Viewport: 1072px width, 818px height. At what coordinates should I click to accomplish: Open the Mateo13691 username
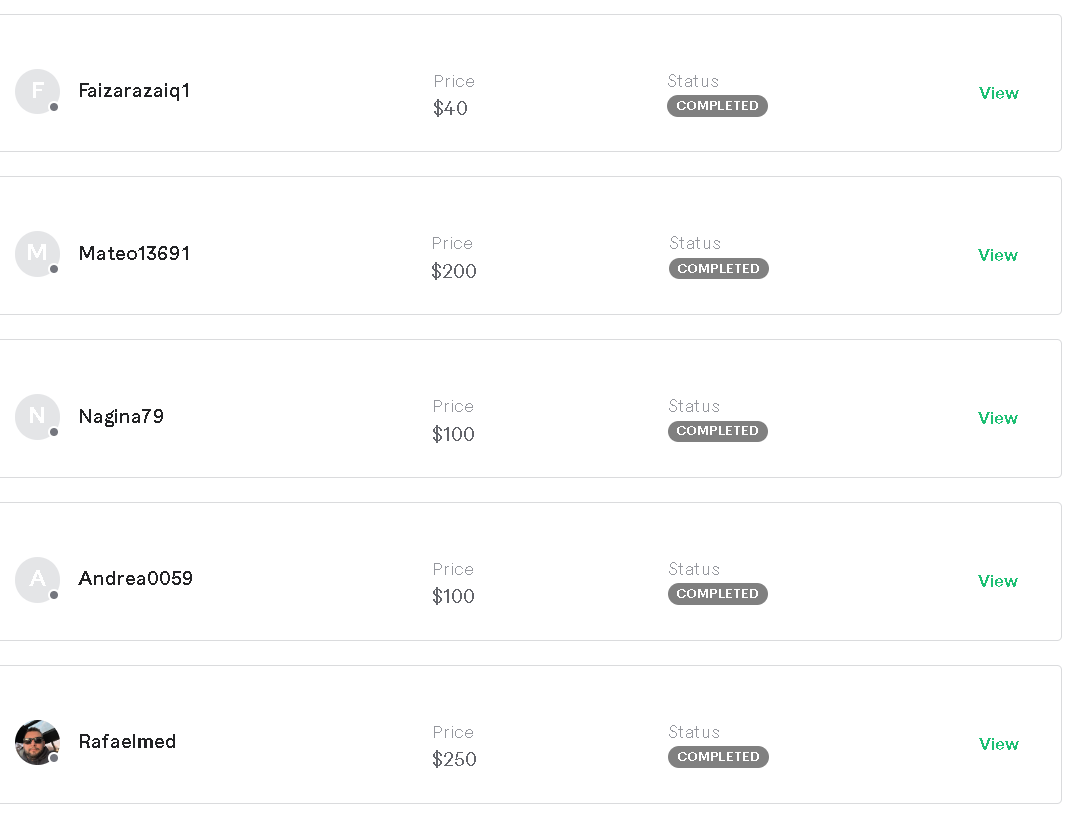click(x=134, y=254)
